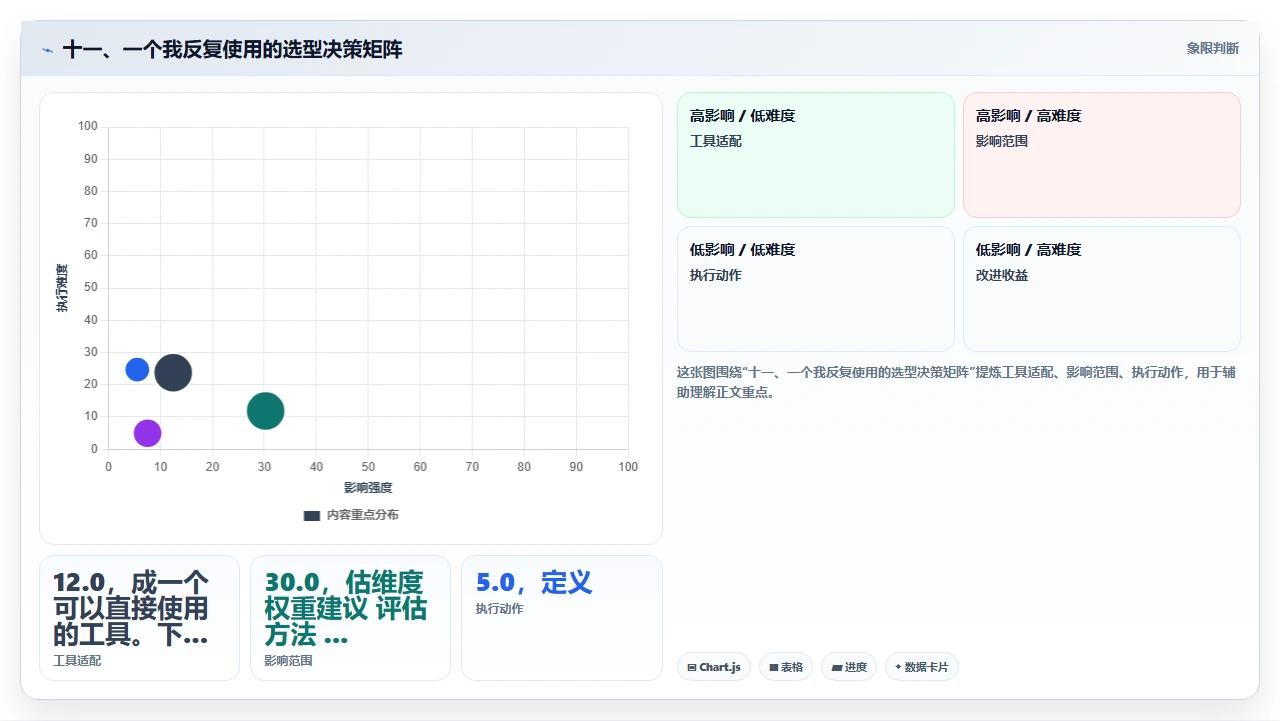Image resolution: width=1280 pixels, height=721 pixels.
Task: Click the icon inside the 表格 chip
Action: click(774, 667)
